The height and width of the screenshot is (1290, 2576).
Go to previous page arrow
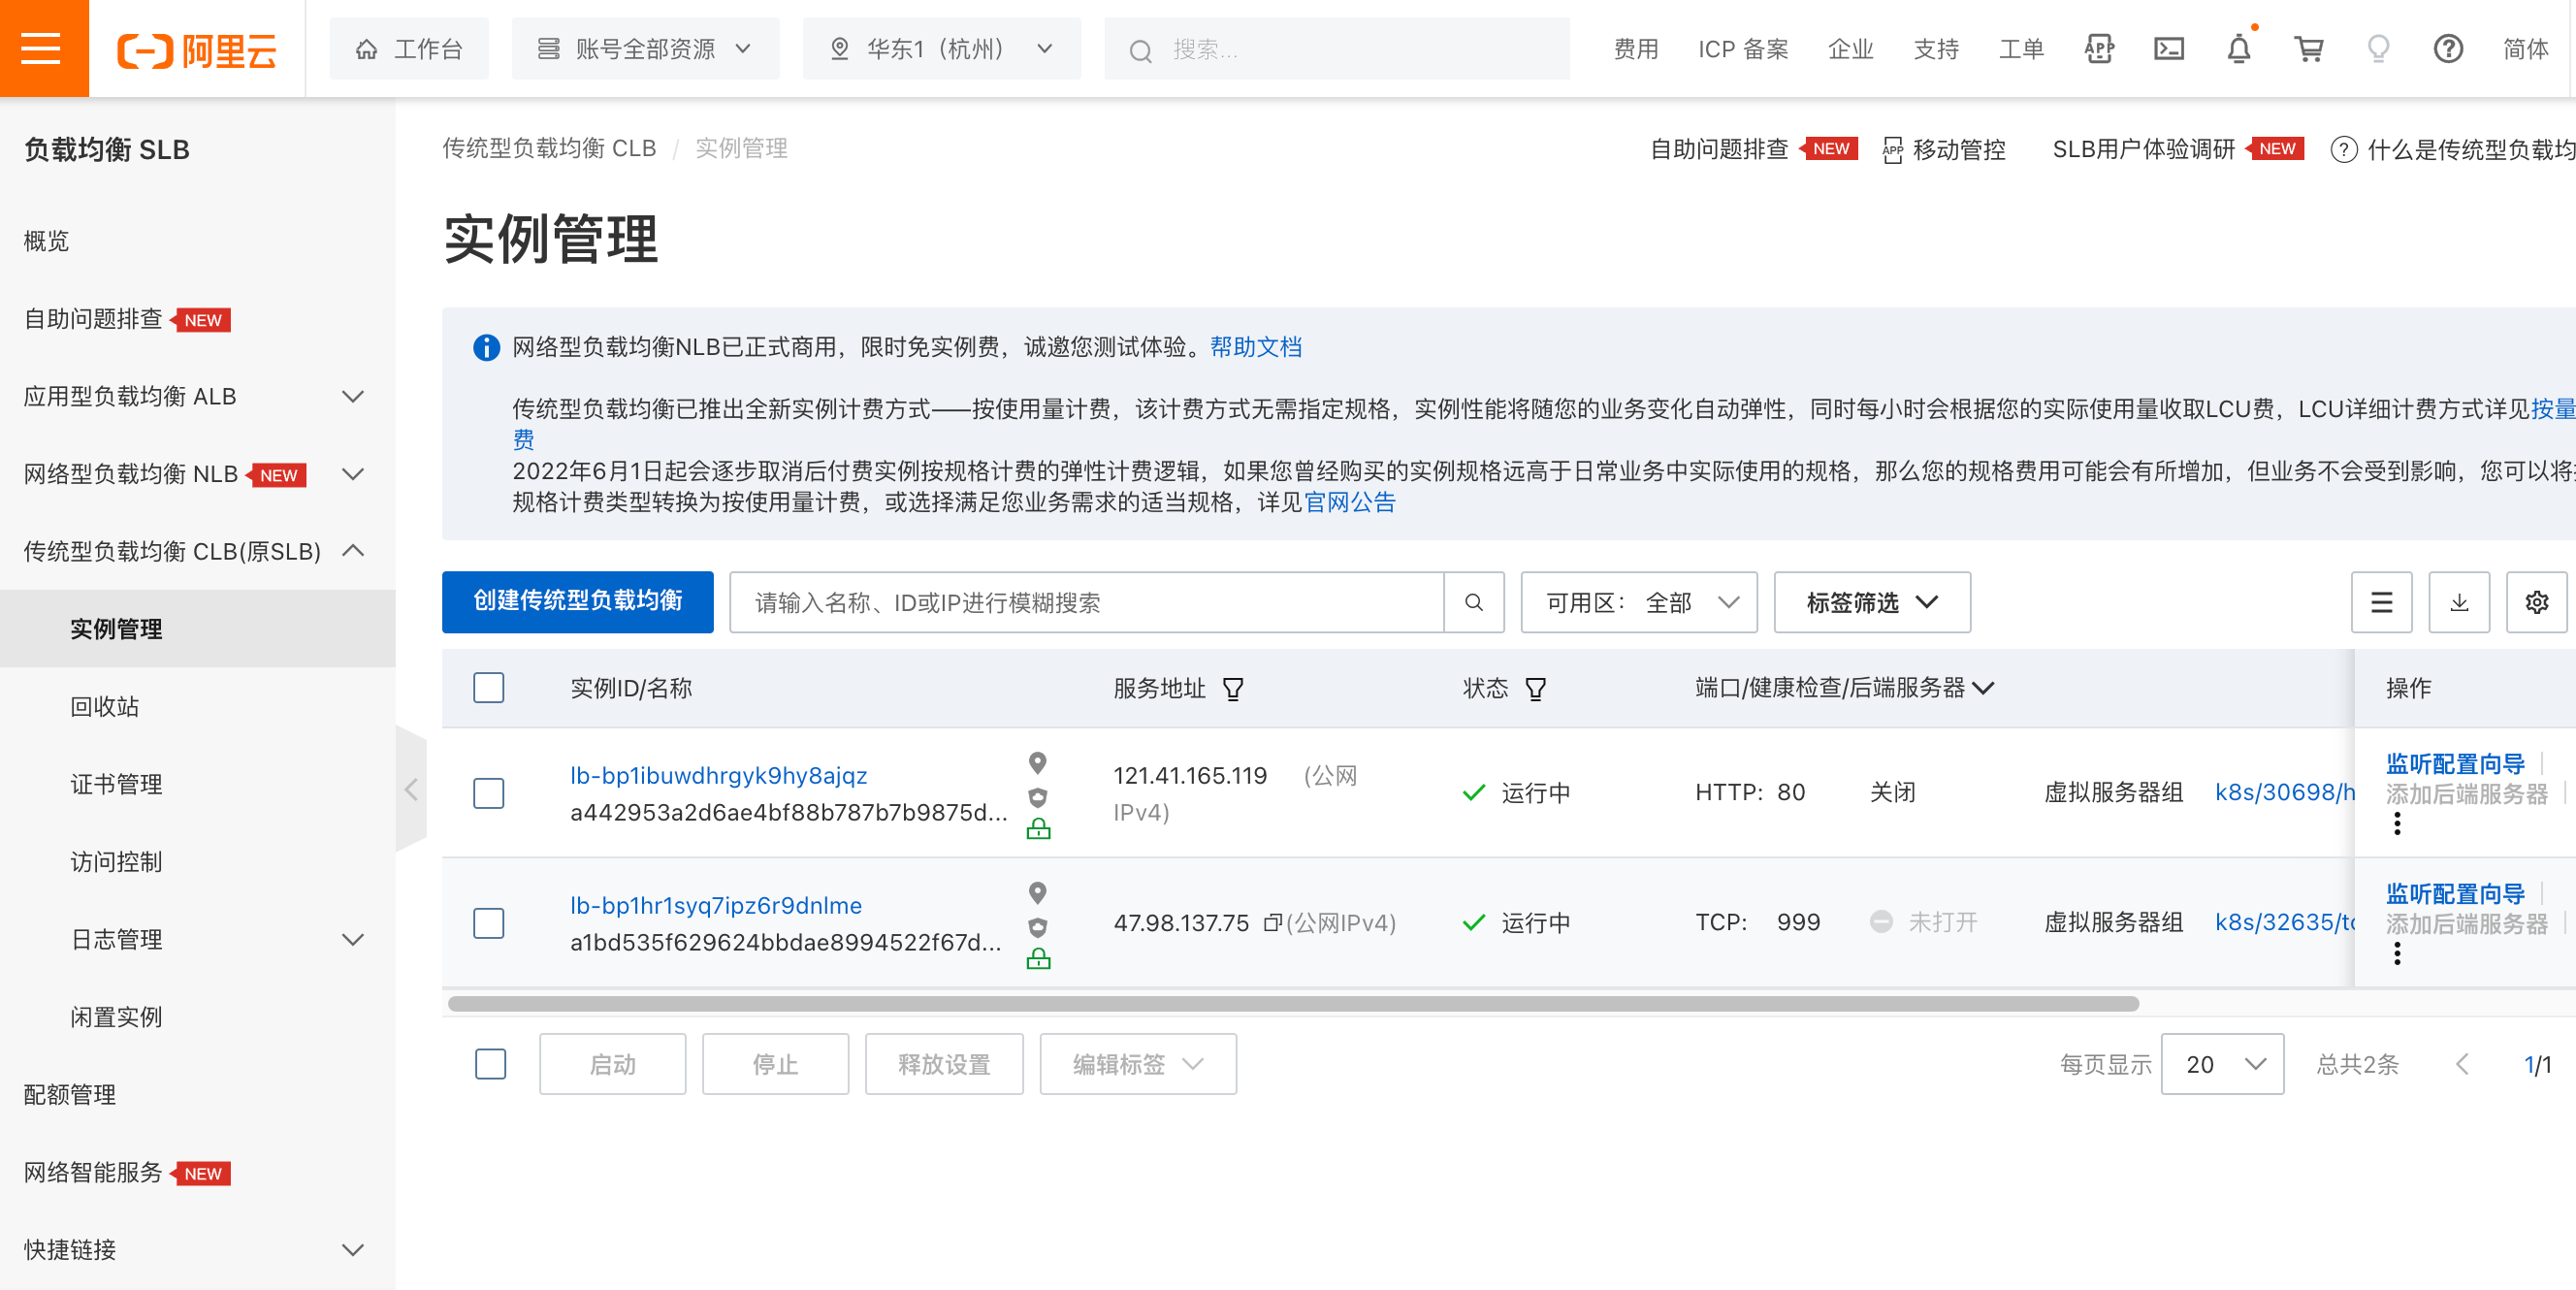2462,1064
